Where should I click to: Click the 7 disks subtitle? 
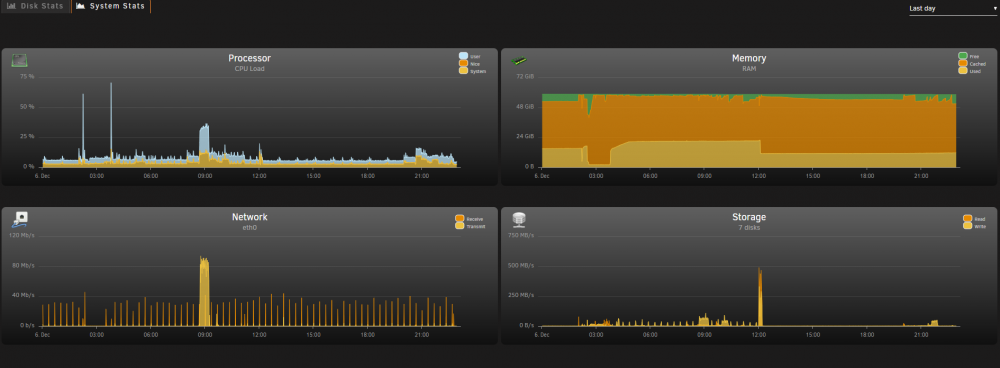coord(749,227)
